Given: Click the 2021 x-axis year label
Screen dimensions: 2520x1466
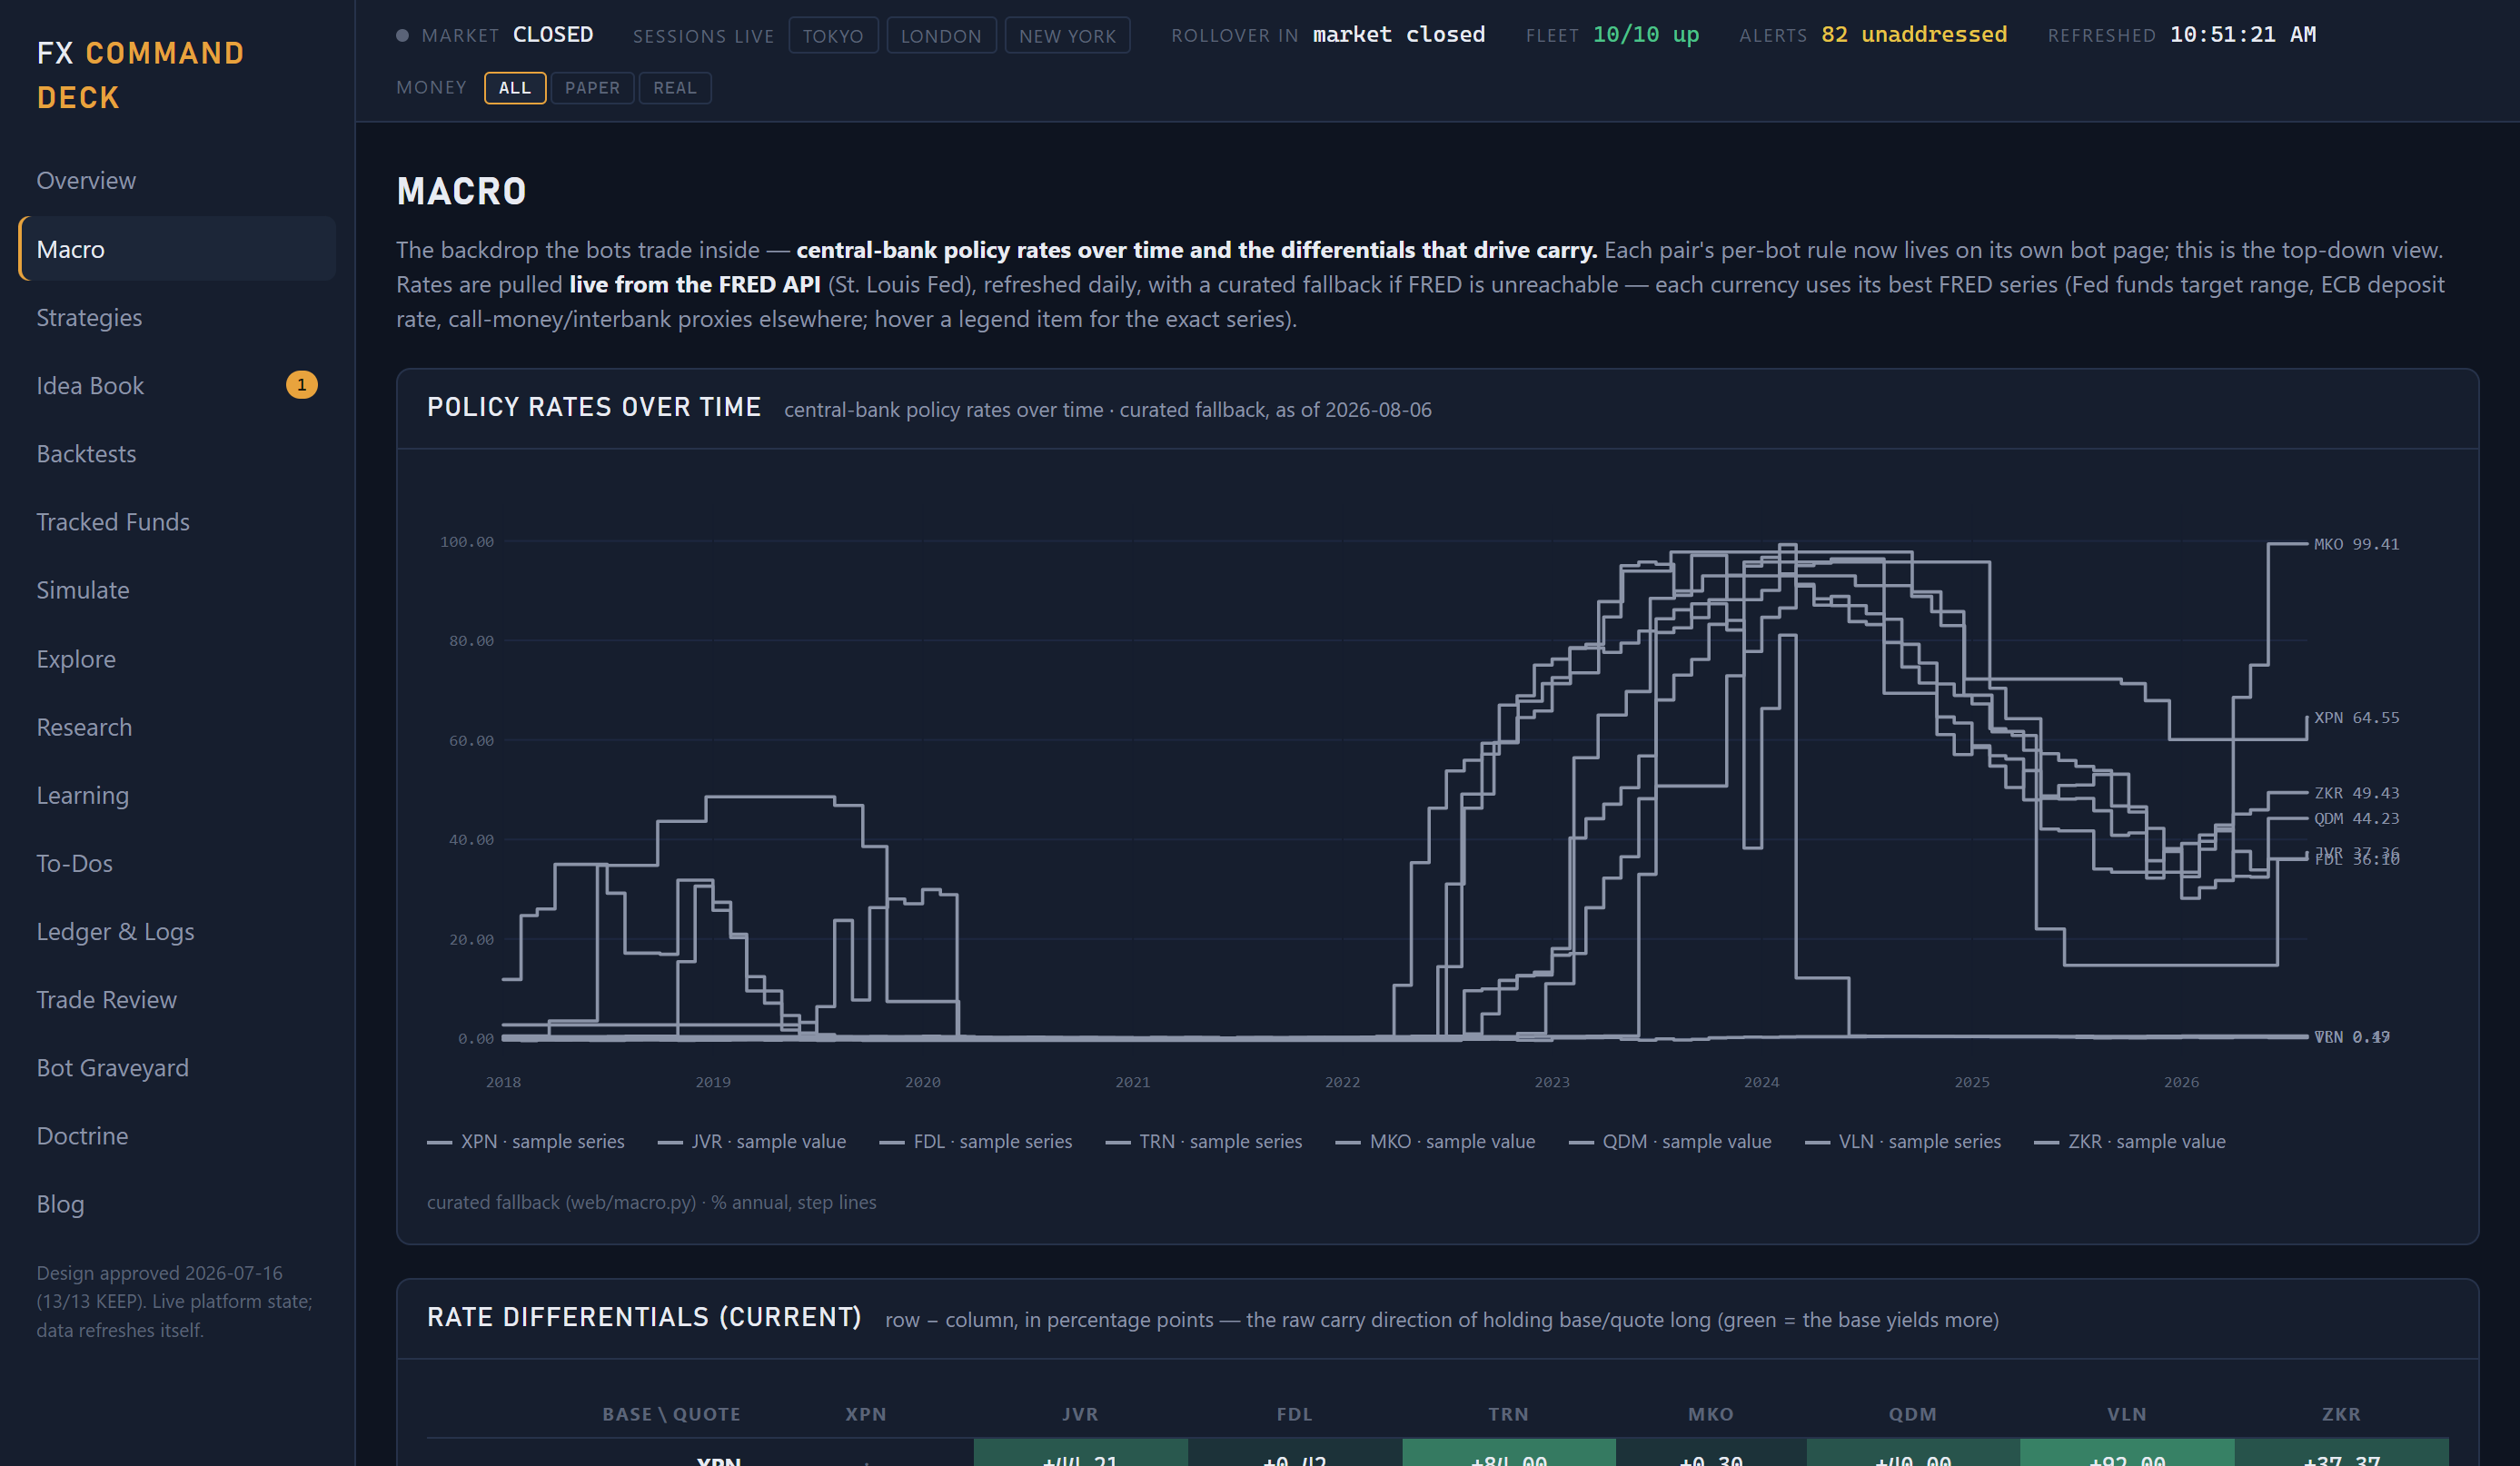Looking at the screenshot, I should 1132,1082.
